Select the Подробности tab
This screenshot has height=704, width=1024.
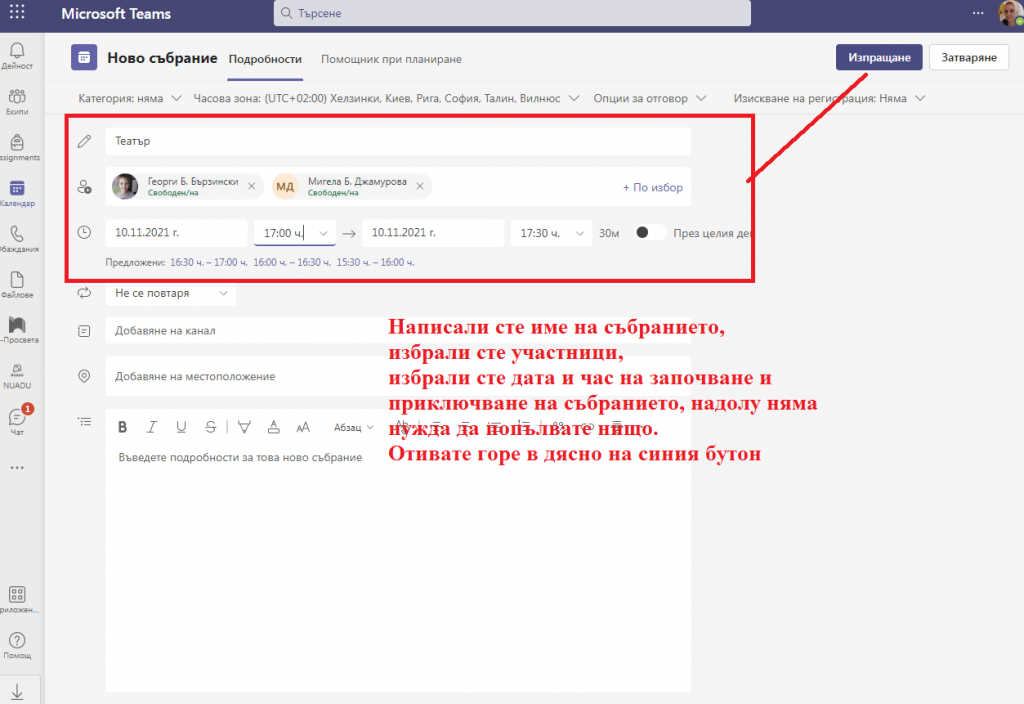(265, 59)
